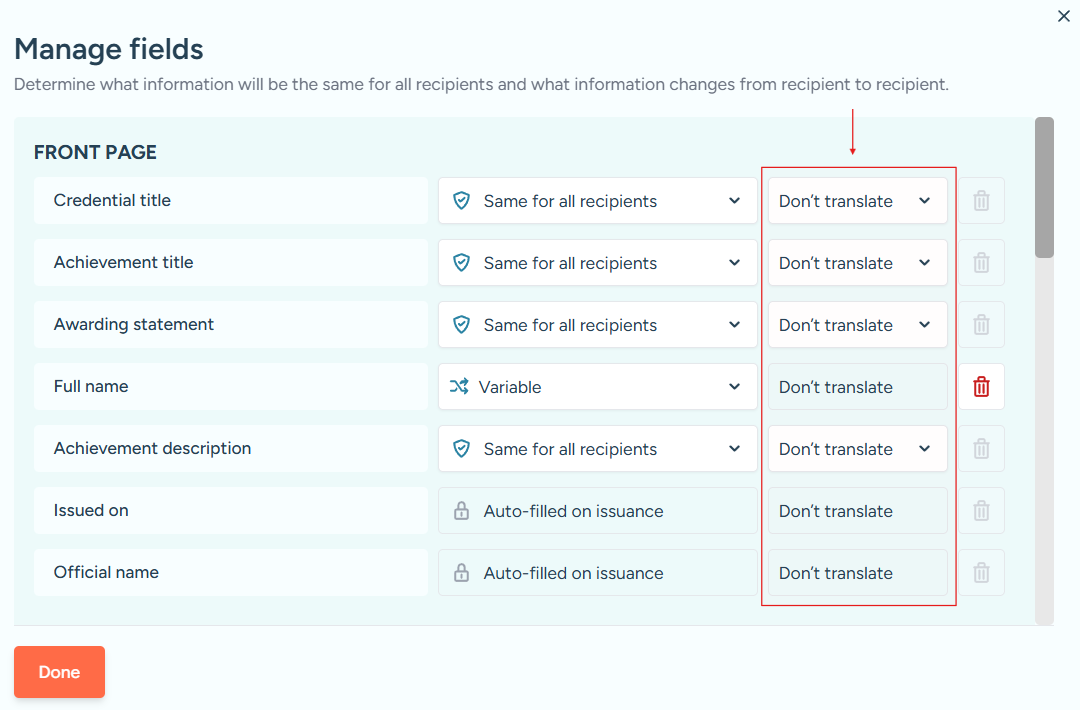This screenshot has height=710, width=1080.
Task: Delete the Full name field
Action: pos(981,387)
